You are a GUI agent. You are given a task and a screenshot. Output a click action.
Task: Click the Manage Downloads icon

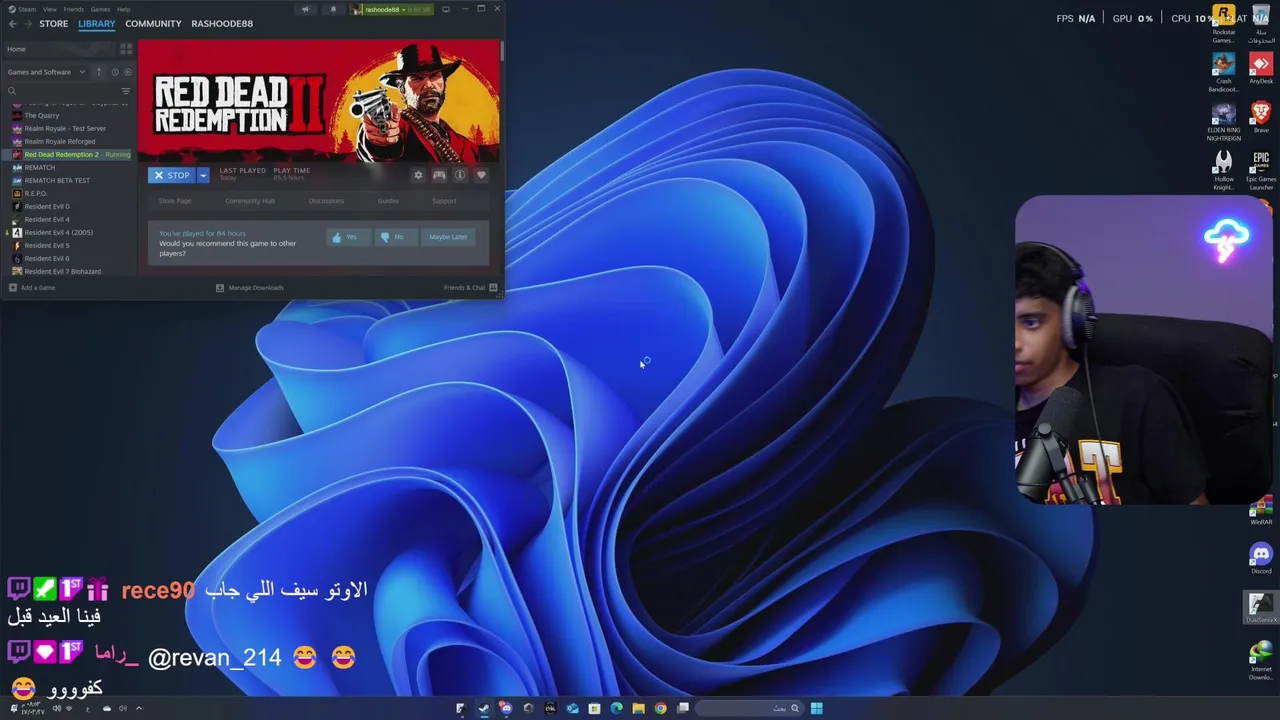click(220, 288)
